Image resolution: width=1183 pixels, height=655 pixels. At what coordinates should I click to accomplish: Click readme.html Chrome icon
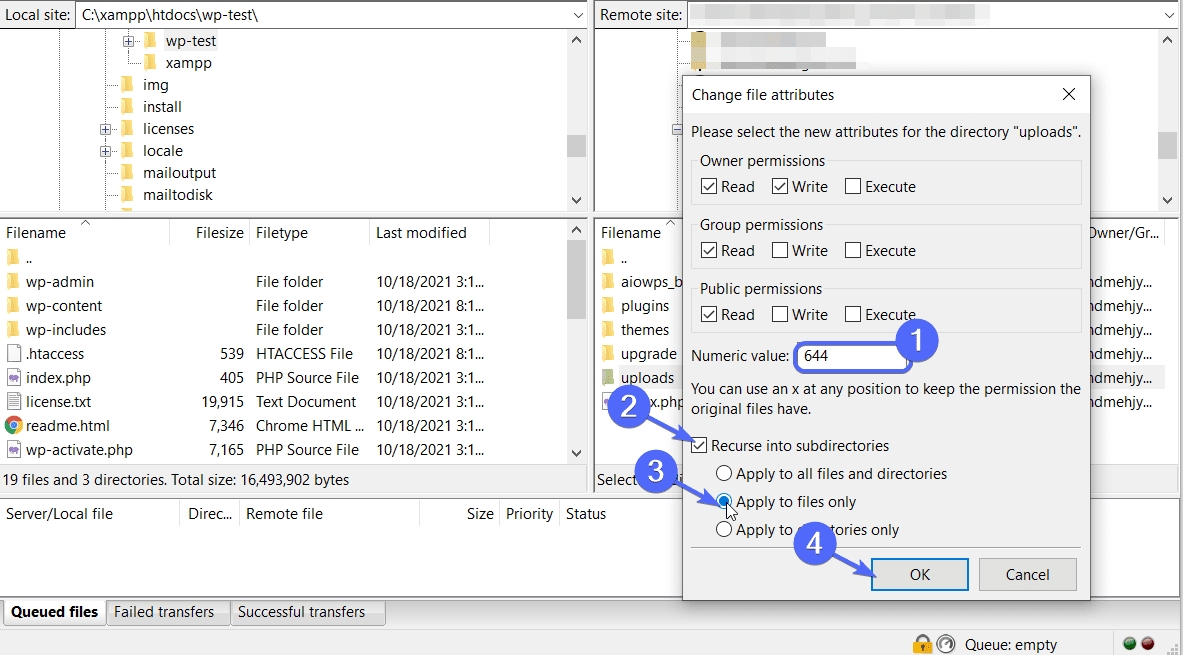click(13, 426)
